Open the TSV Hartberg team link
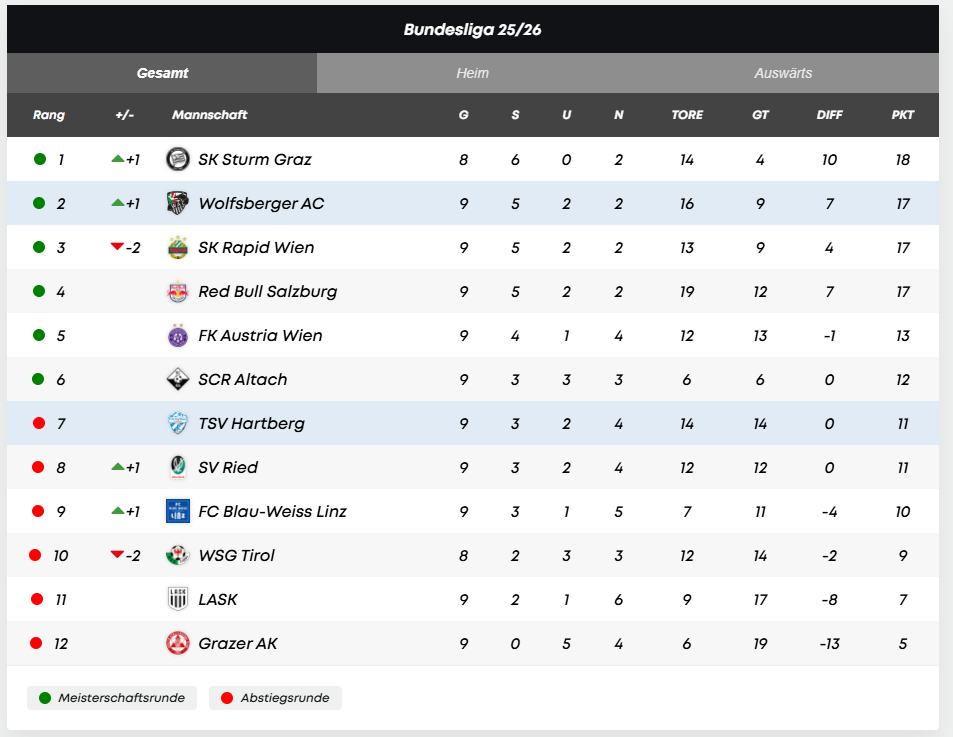The width and height of the screenshot is (953, 737). (251, 423)
